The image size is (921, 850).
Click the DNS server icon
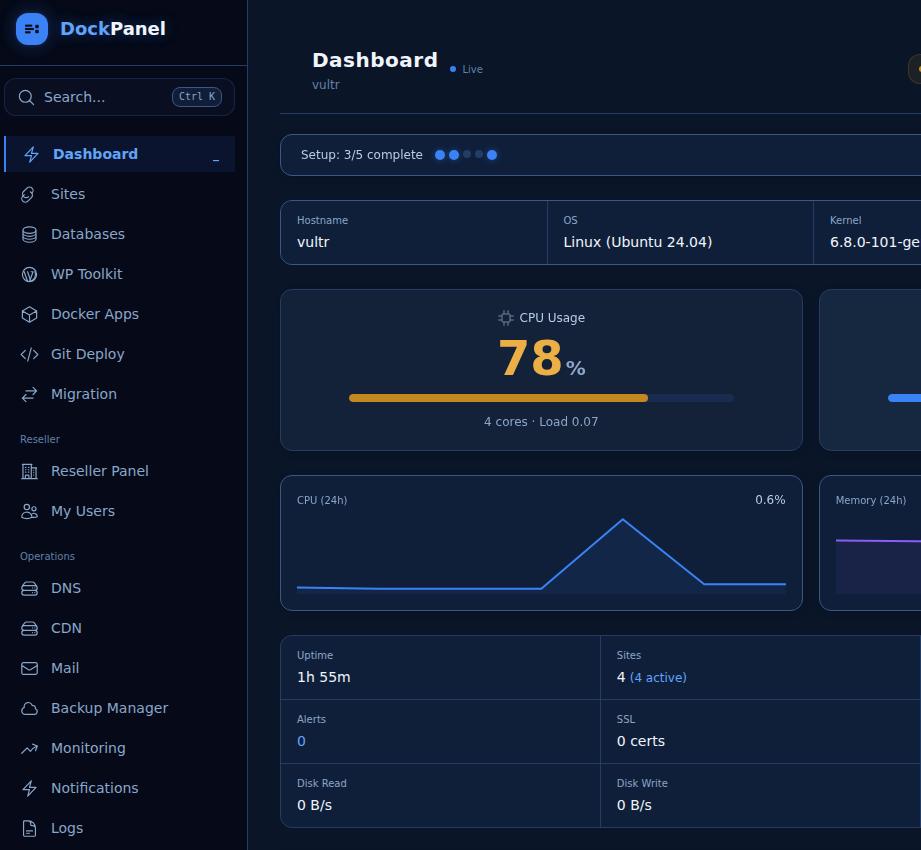click(x=29, y=588)
